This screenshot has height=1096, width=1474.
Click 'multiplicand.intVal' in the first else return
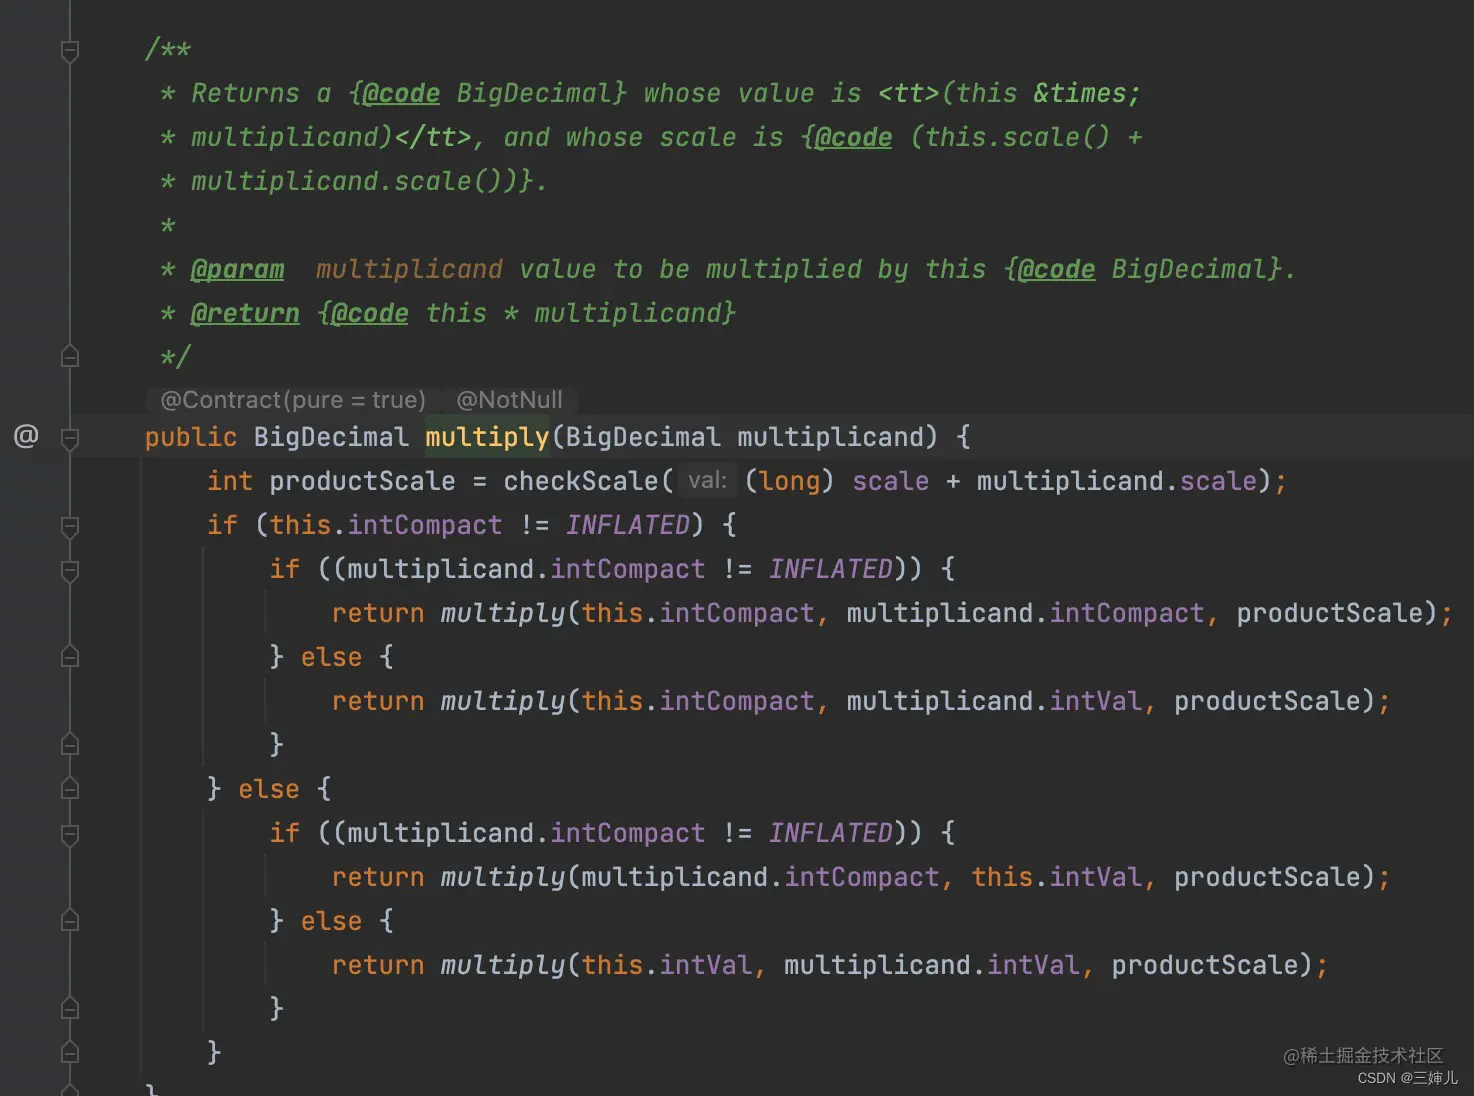[994, 701]
